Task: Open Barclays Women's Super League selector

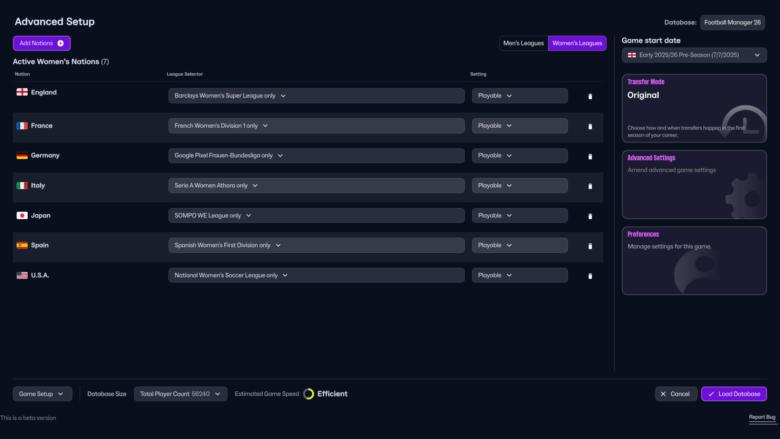Action: click(316, 96)
